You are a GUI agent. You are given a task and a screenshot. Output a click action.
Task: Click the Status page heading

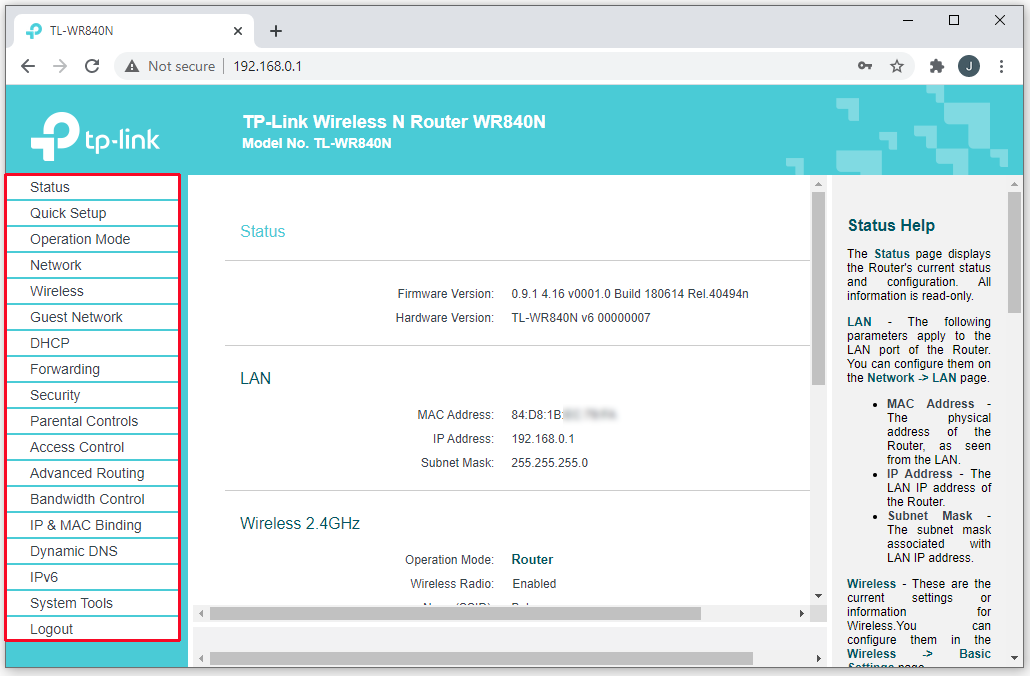(x=263, y=231)
